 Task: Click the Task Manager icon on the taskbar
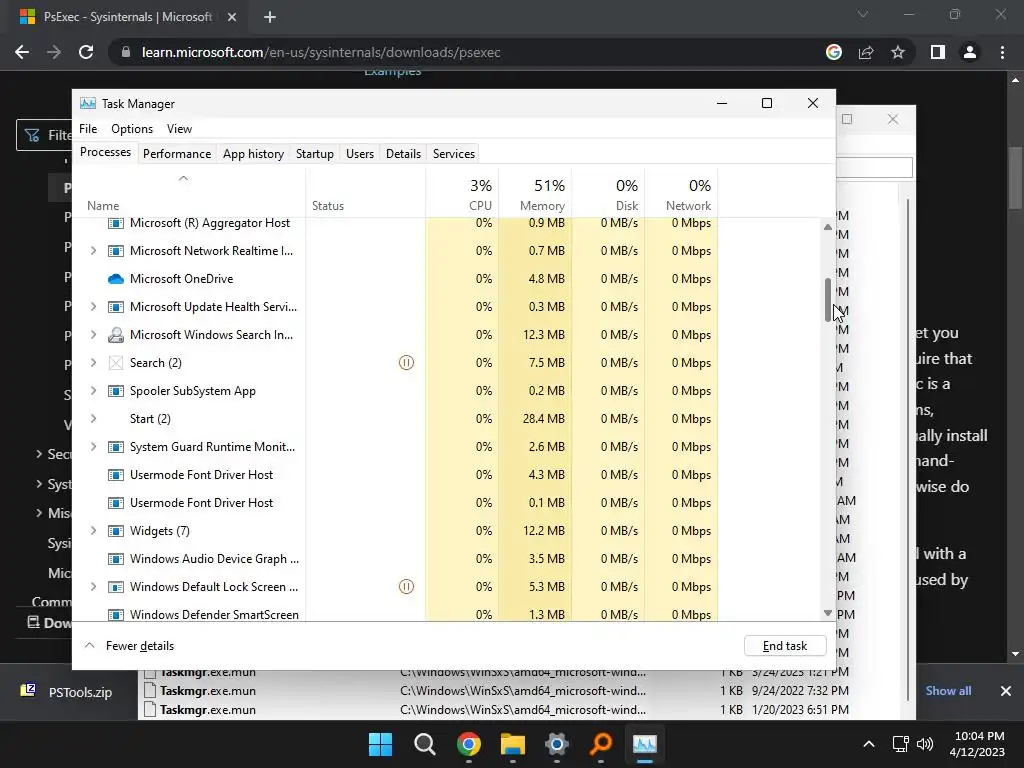pos(645,744)
